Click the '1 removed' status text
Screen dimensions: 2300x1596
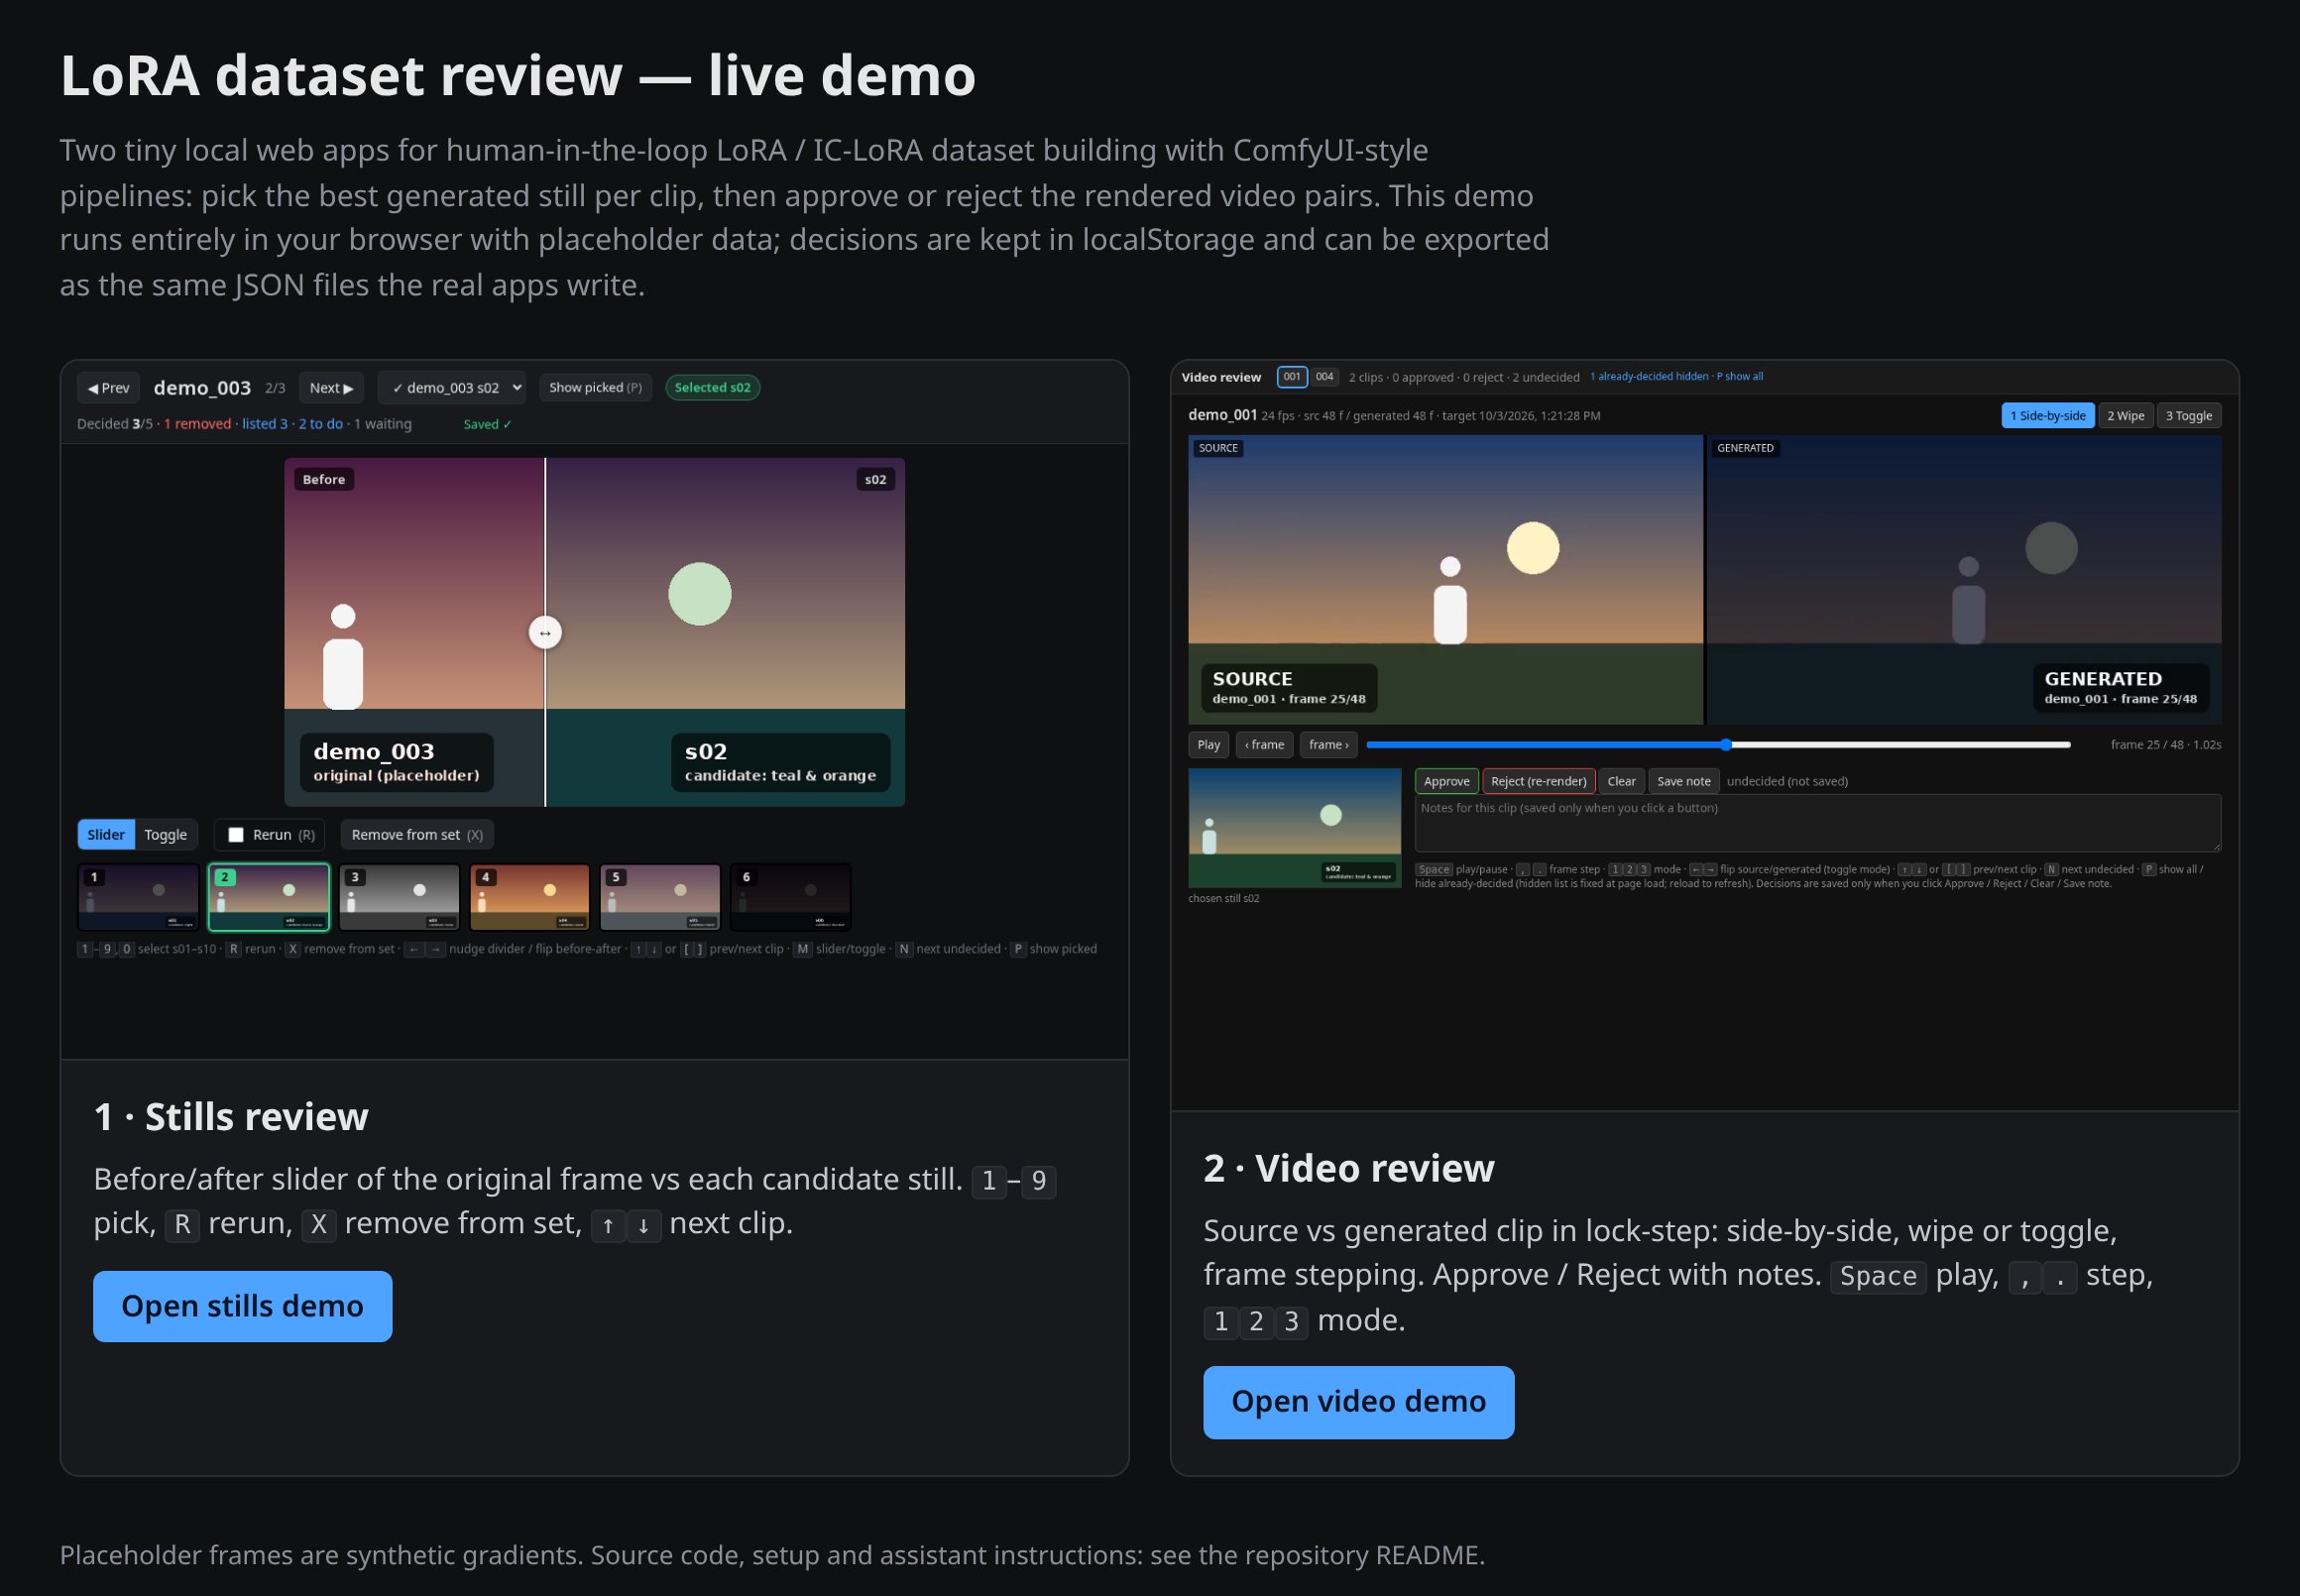click(x=197, y=425)
